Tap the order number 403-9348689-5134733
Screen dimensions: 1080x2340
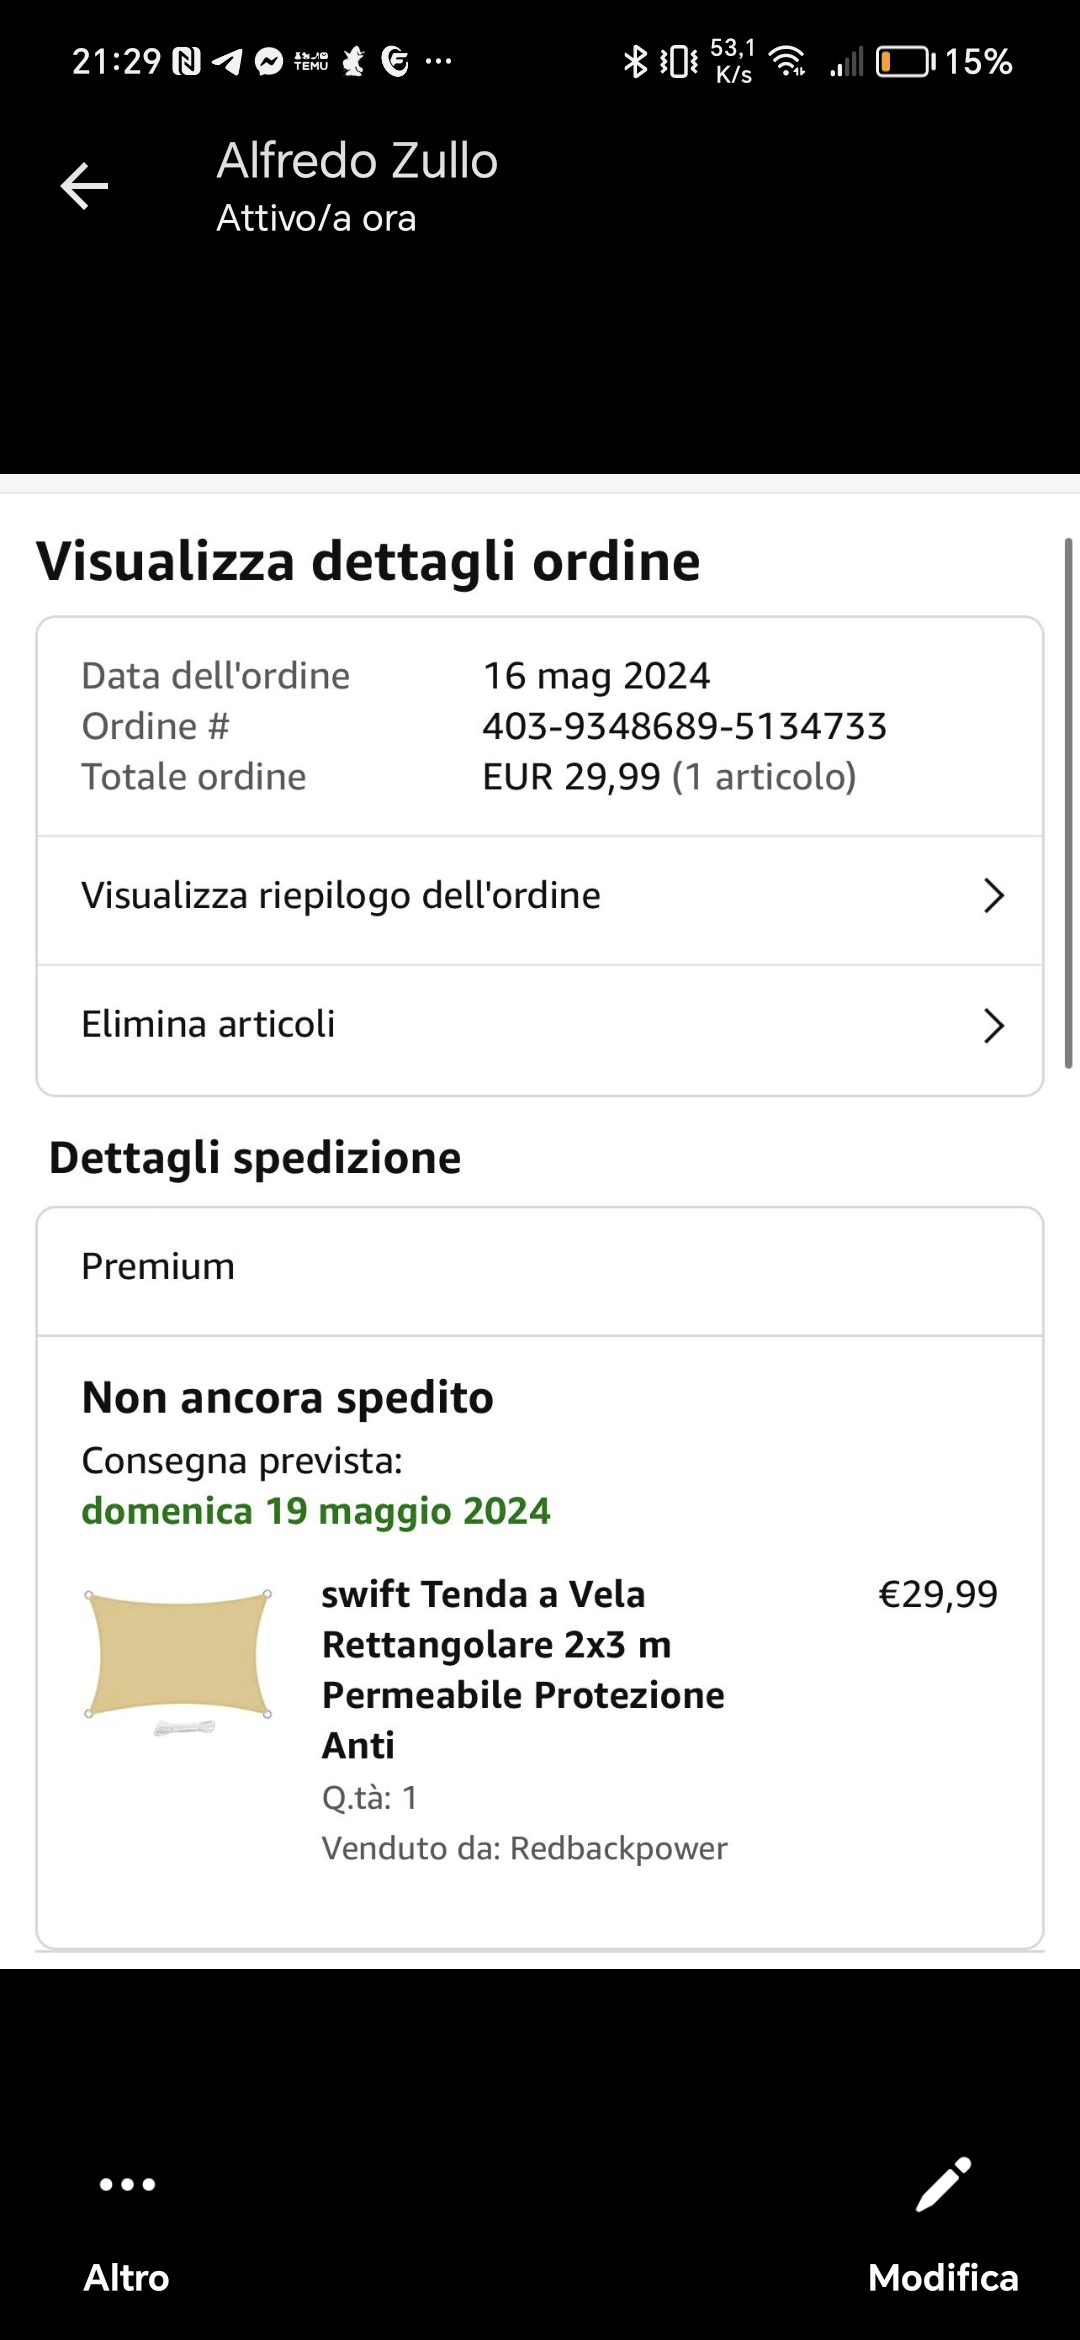tap(684, 727)
